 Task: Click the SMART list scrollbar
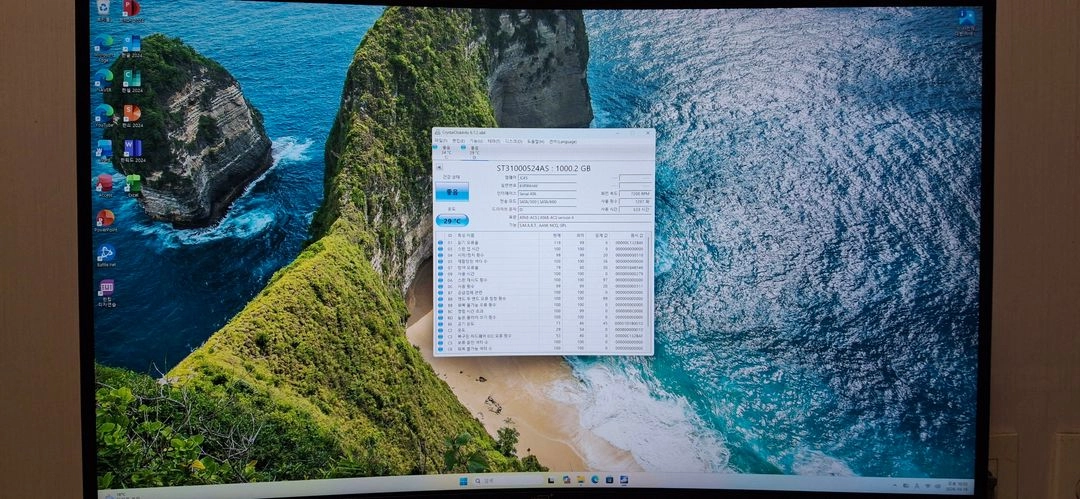(x=649, y=283)
